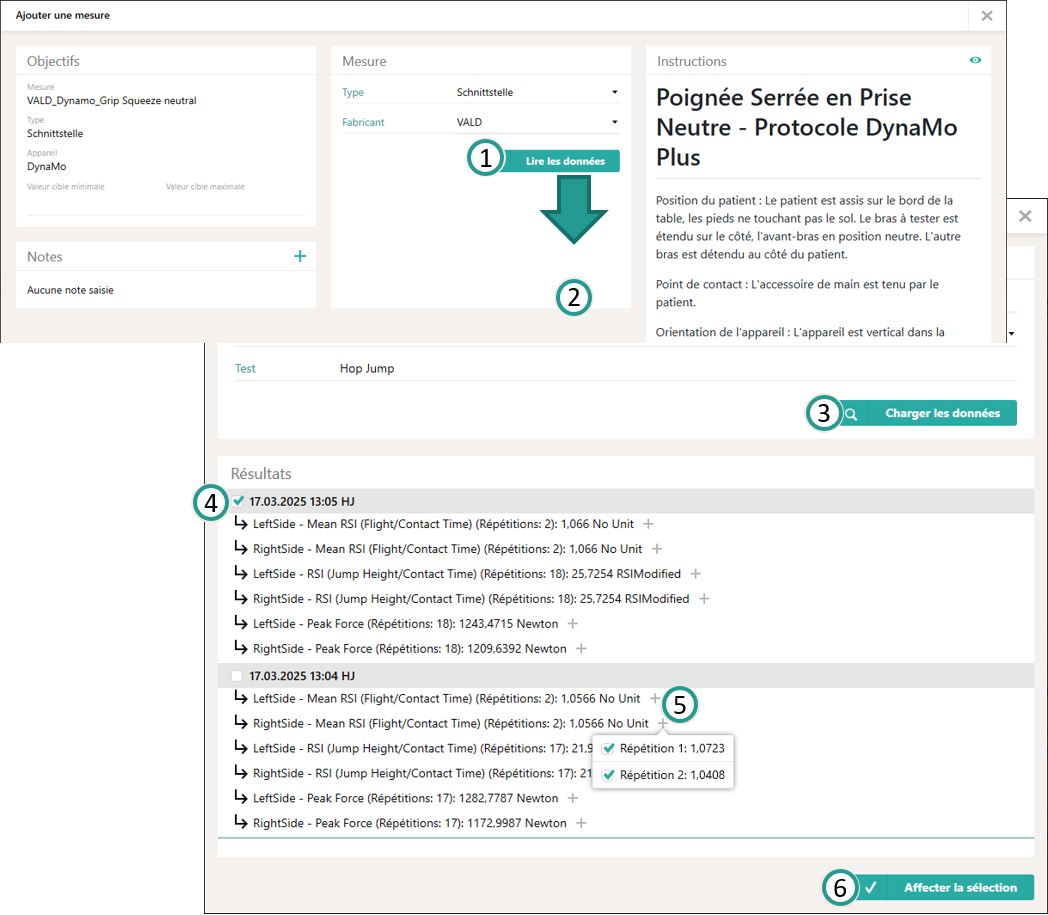Screen dimensions: 1048x915
Task: Uncheck Répétition 2: 1,0408
Action: click(x=609, y=775)
